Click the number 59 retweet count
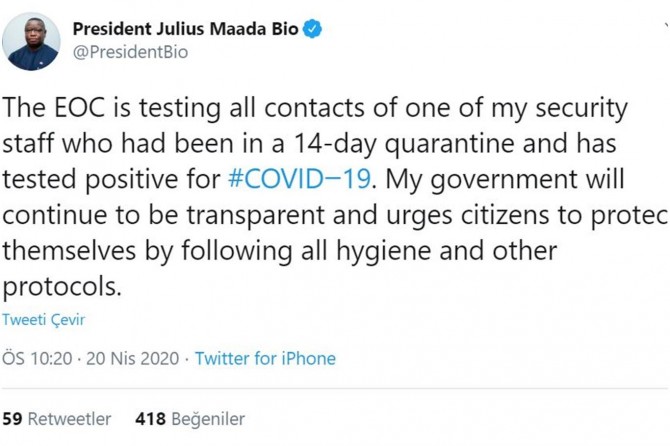 coord(13,418)
